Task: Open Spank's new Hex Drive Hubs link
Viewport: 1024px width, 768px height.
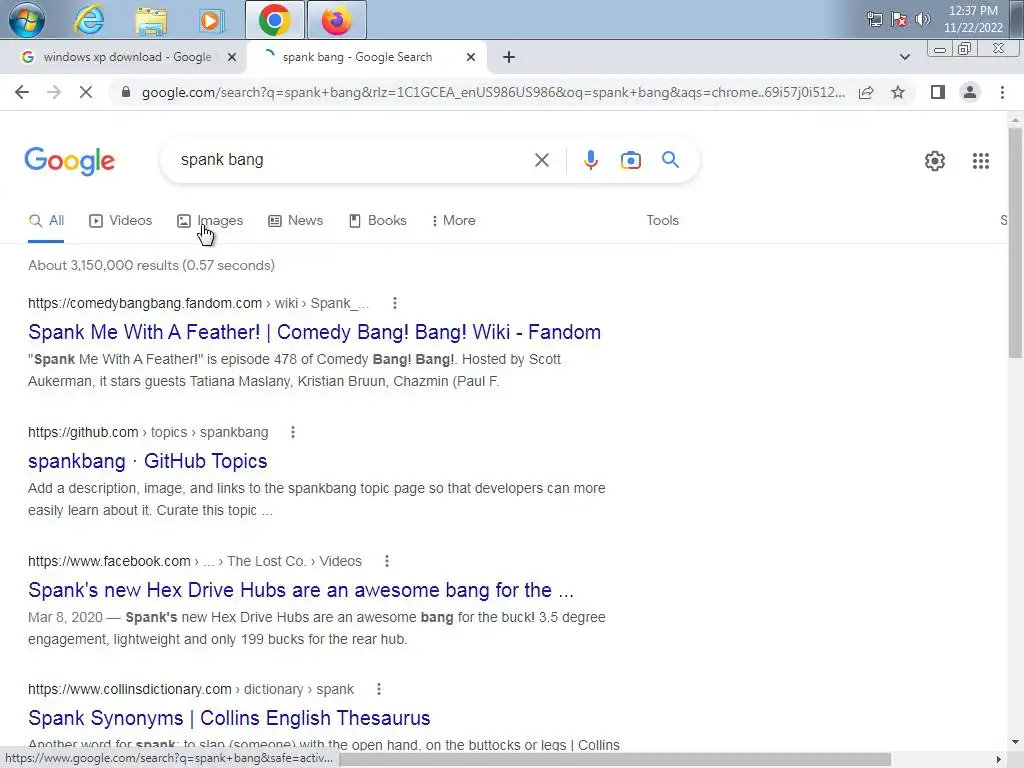Action: pyautogui.click(x=301, y=590)
